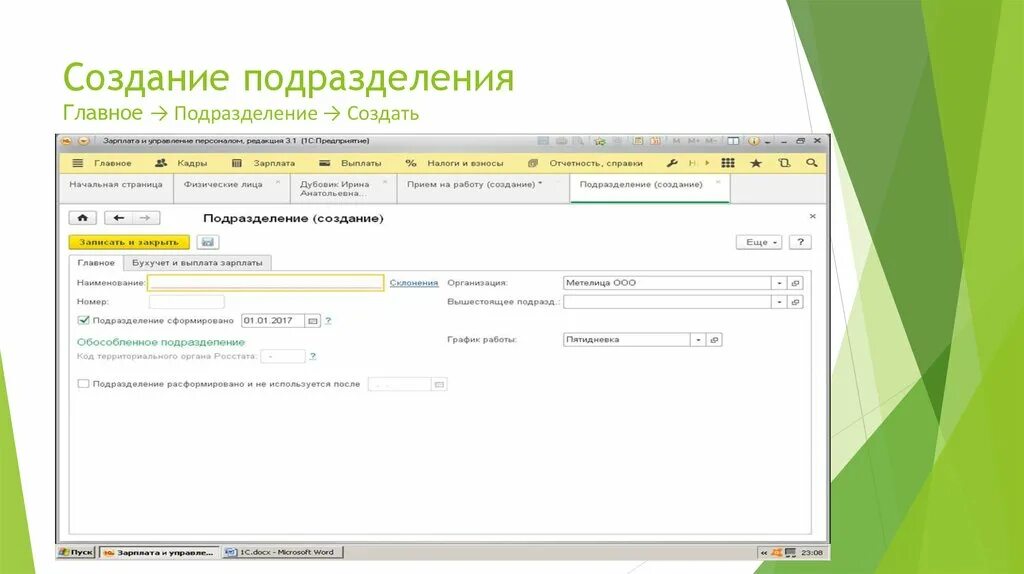Click help mark next to Росстат code
Viewport: 1024px width, 574px height.
click(313, 357)
